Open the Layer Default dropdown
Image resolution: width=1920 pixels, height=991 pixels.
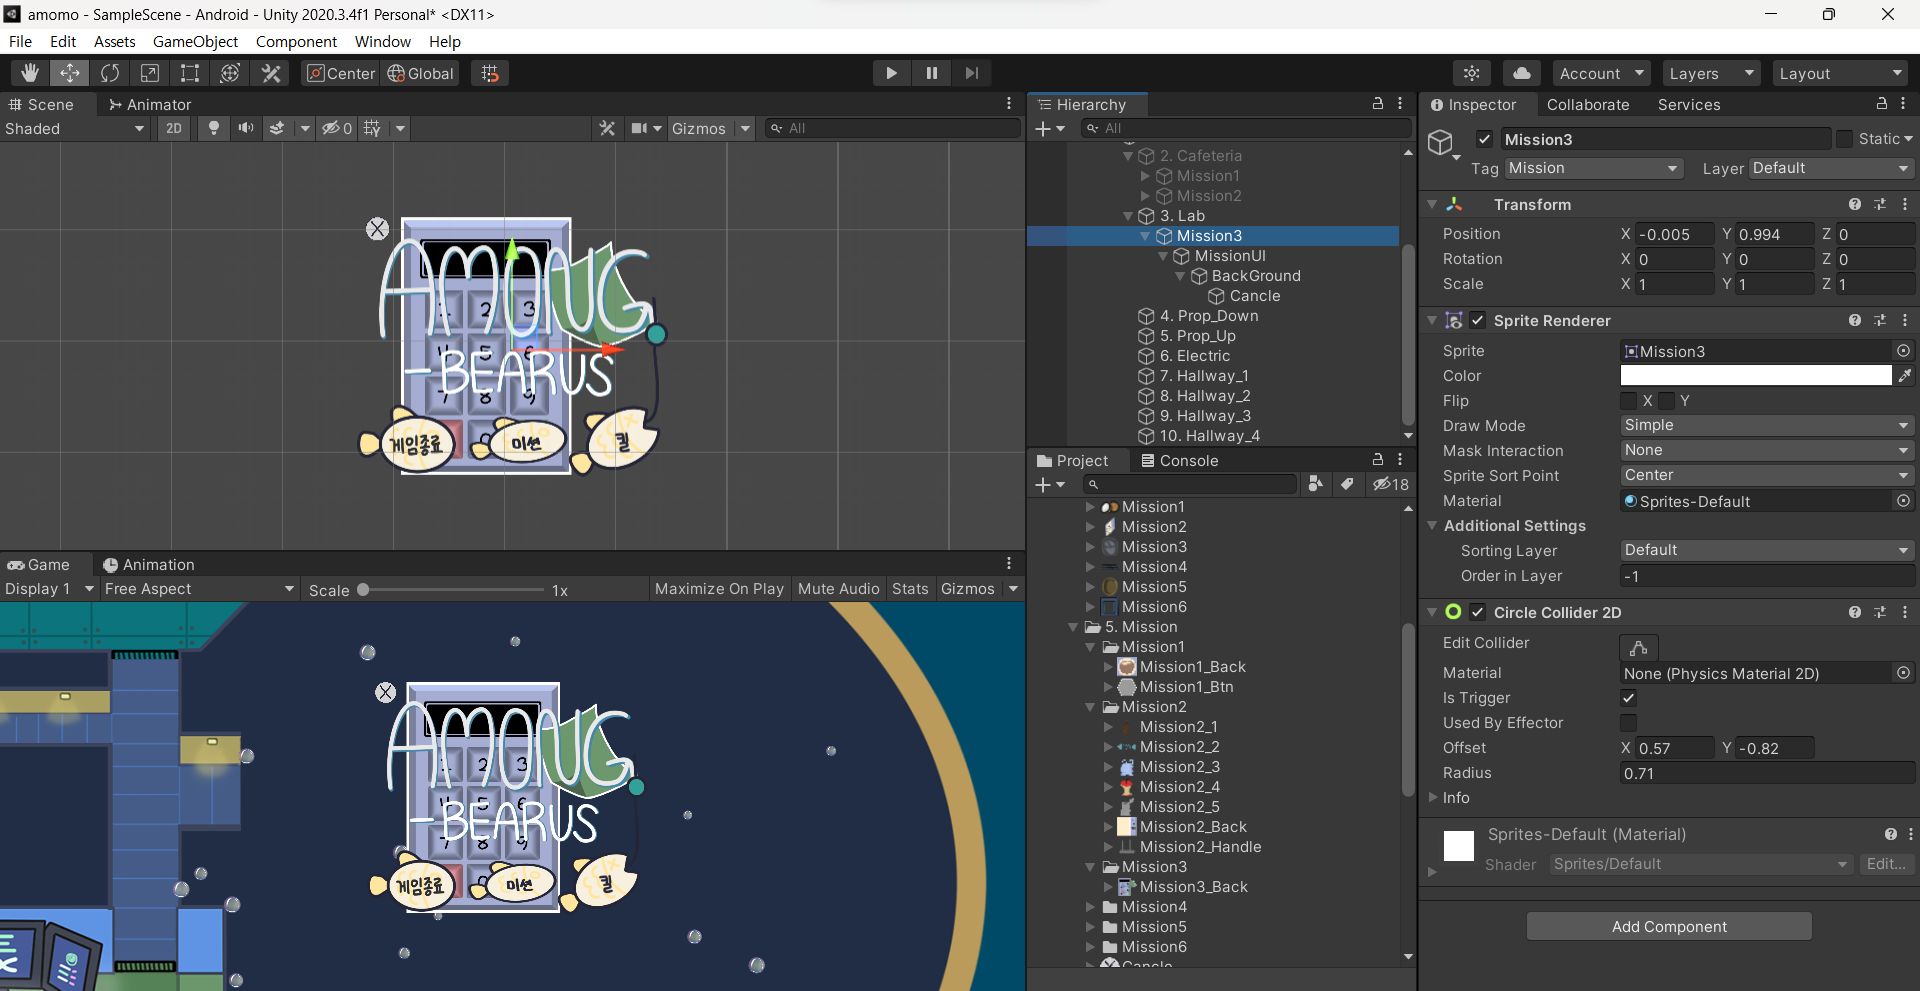[1831, 168]
